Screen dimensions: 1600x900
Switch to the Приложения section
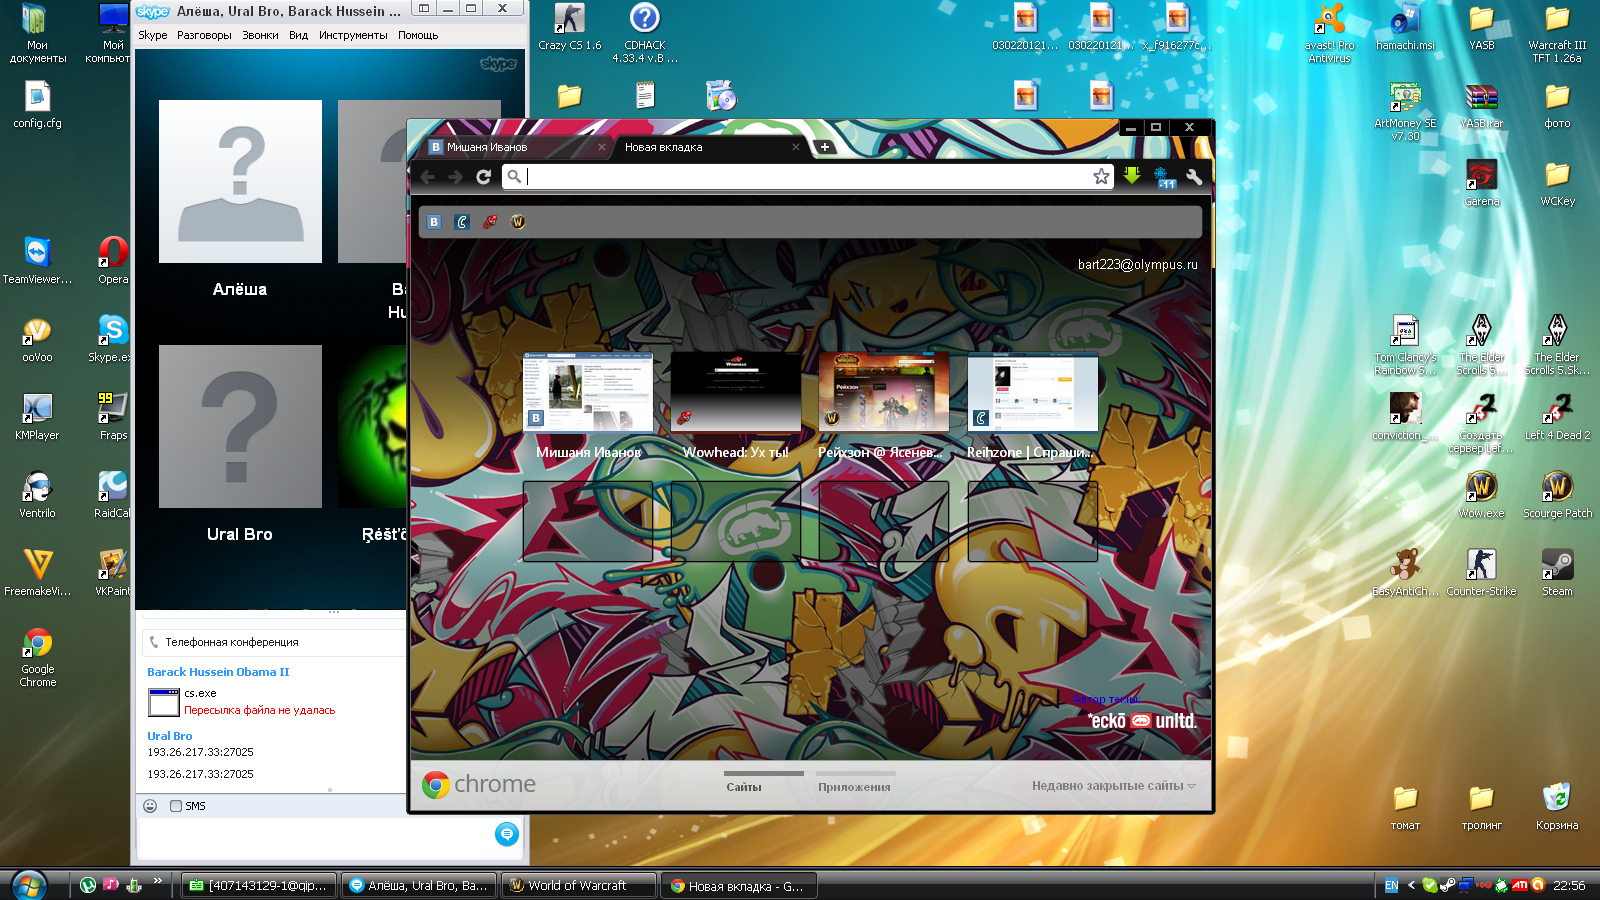[854, 787]
